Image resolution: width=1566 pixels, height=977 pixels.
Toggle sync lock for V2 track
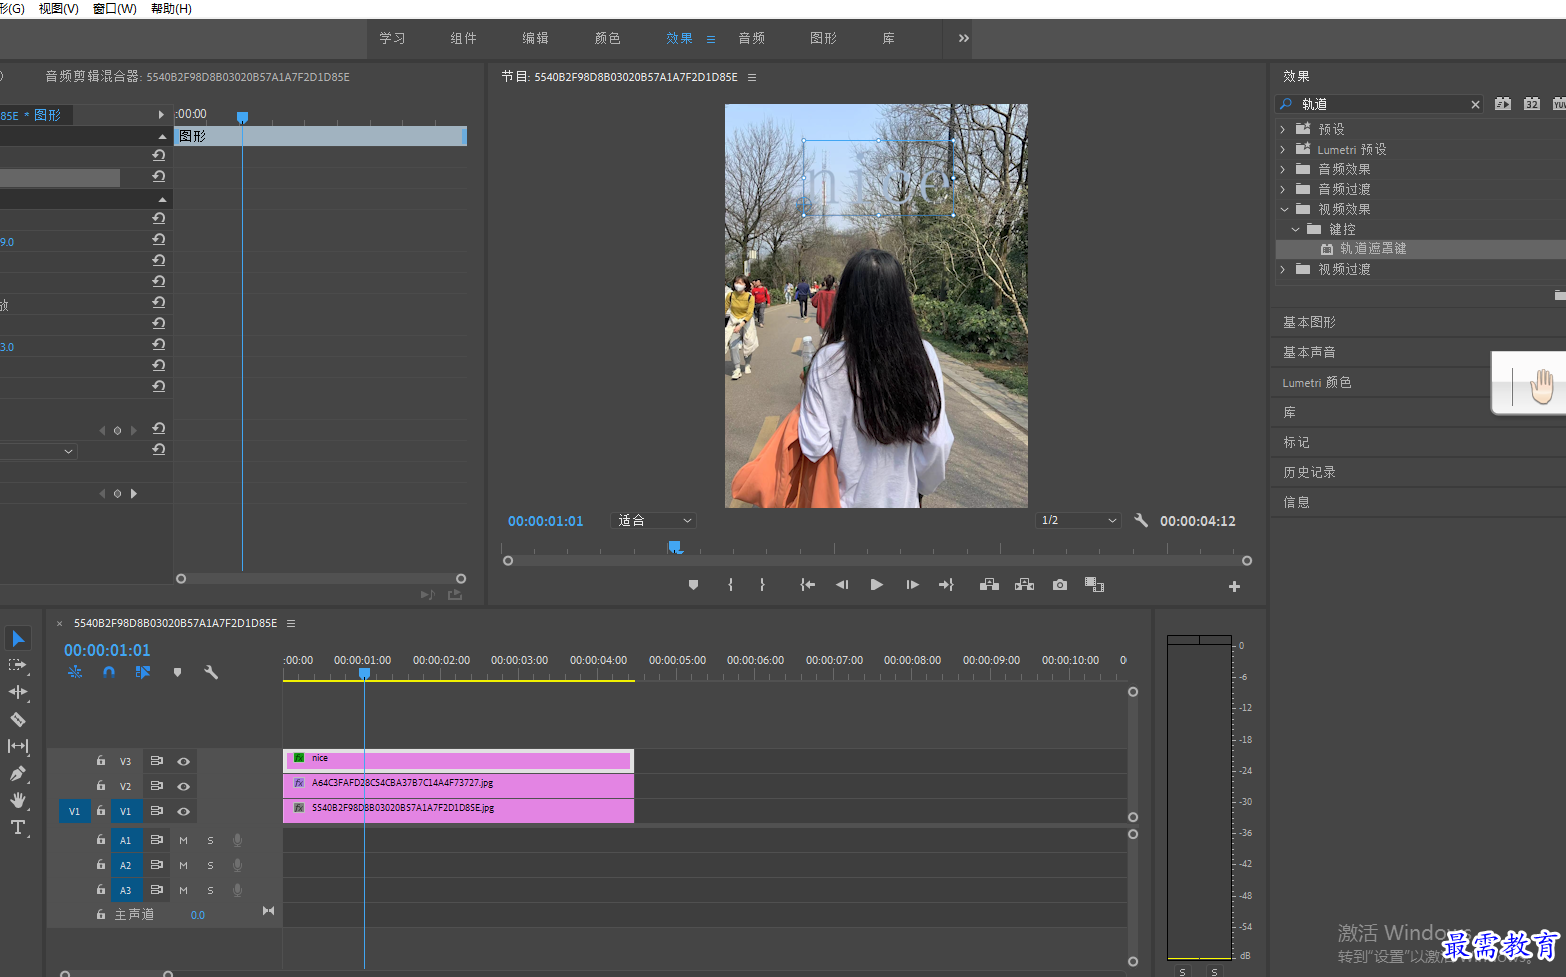coord(157,786)
